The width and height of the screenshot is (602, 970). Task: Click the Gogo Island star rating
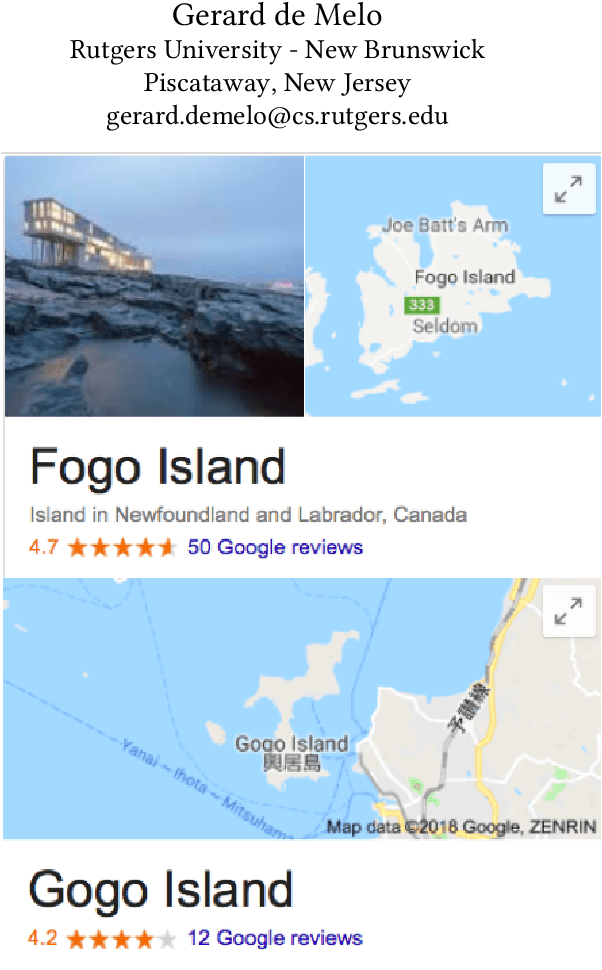122,939
